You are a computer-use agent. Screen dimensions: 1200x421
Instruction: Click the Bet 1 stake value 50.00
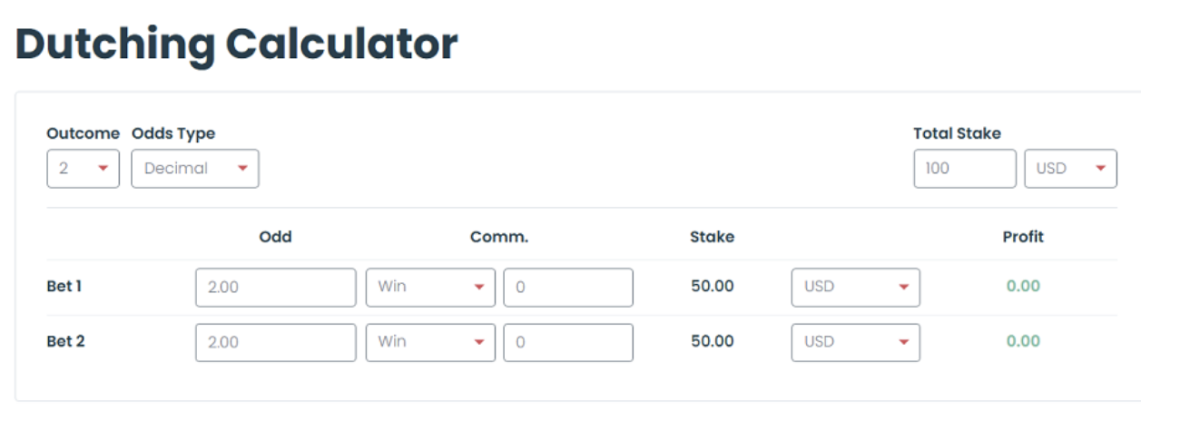[x=712, y=287]
